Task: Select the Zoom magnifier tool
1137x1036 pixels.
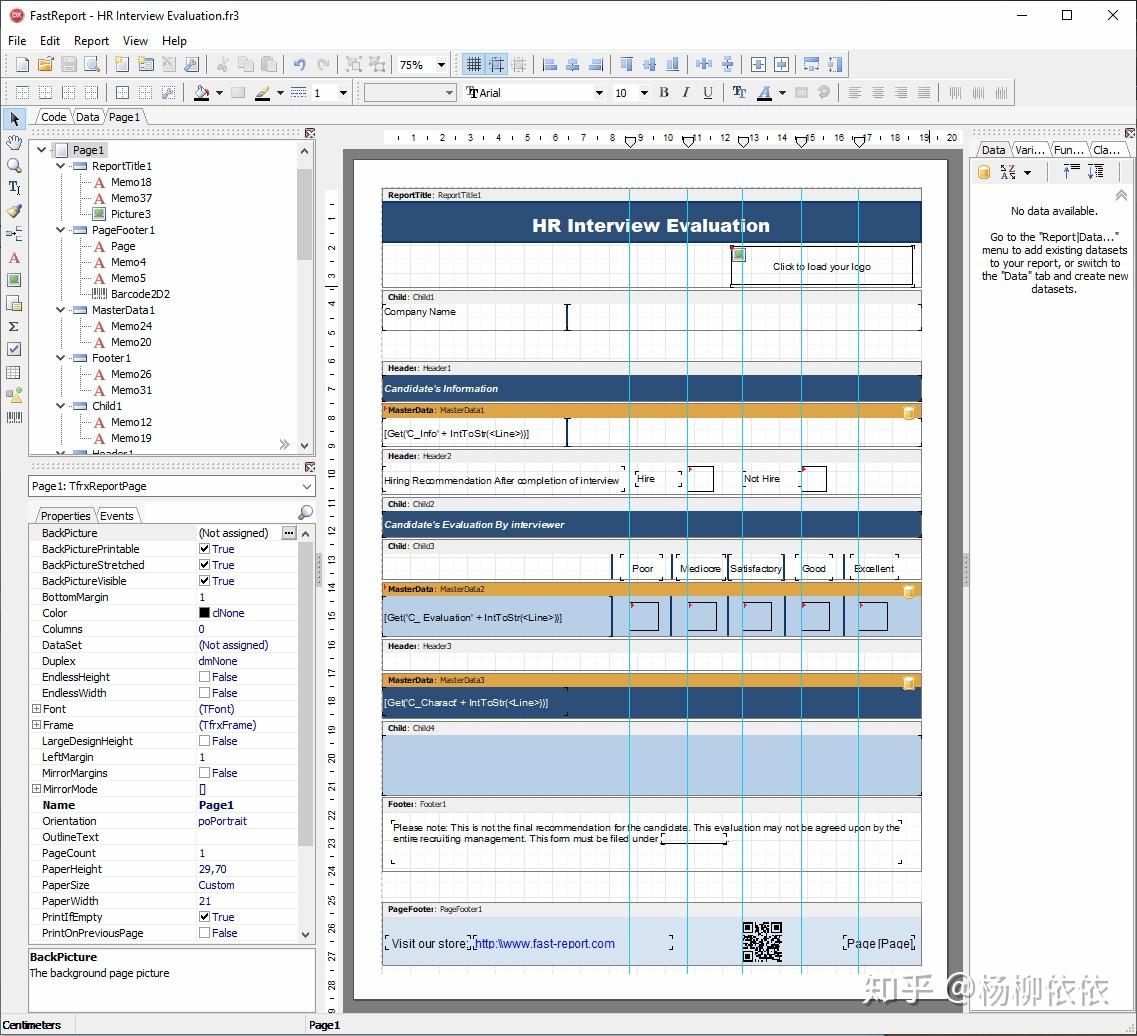Action: pos(14,166)
